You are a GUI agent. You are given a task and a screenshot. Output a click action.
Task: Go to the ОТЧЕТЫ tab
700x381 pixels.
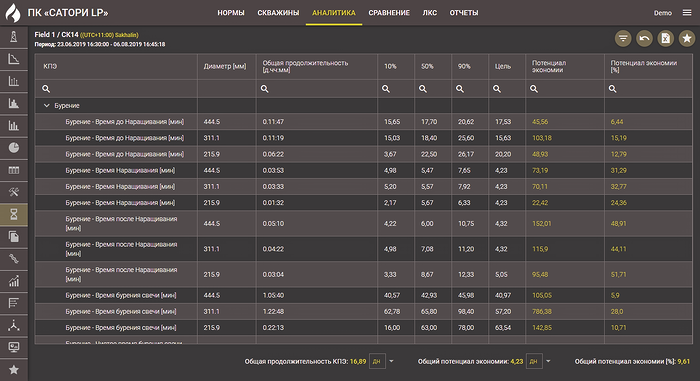point(464,13)
